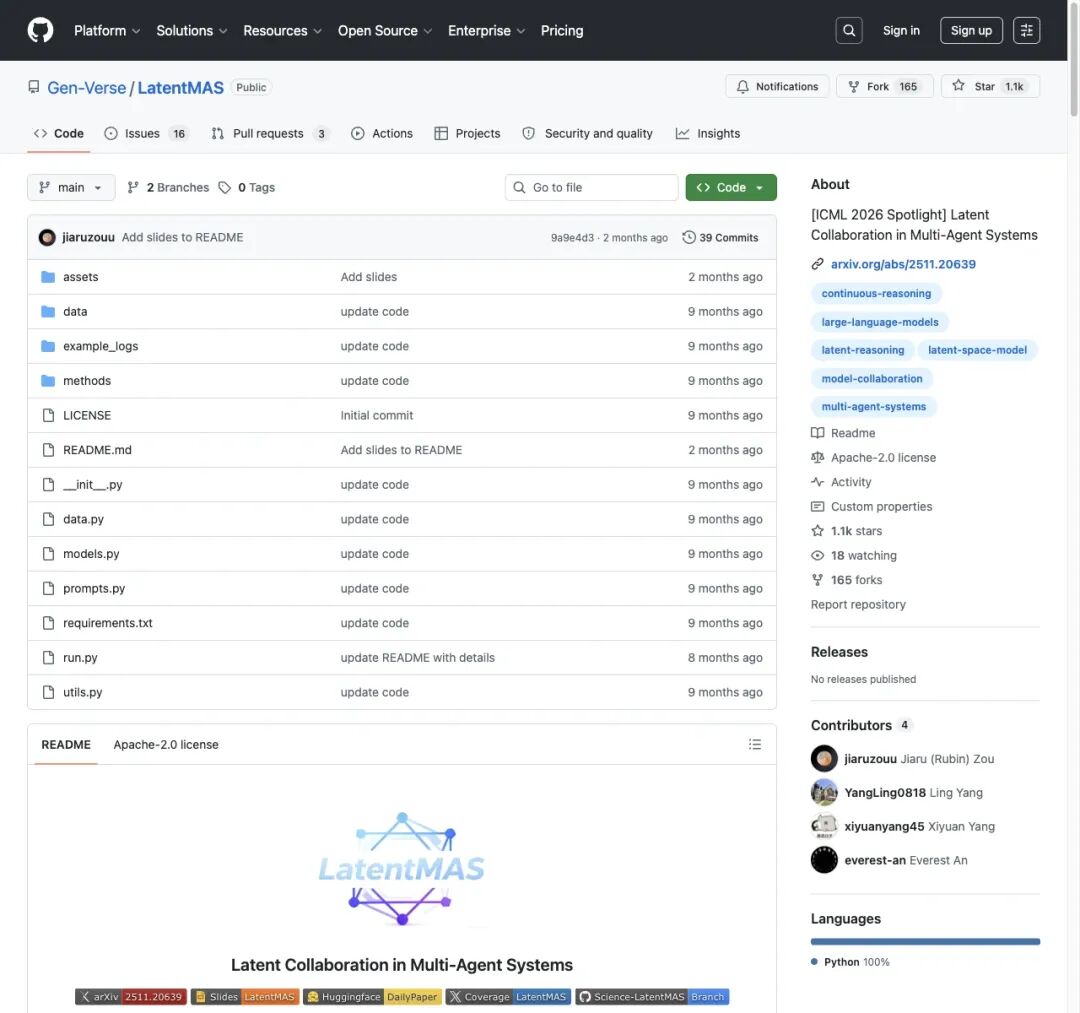
Task: Click the YangLing0818 contributor avatar
Action: [824, 792]
